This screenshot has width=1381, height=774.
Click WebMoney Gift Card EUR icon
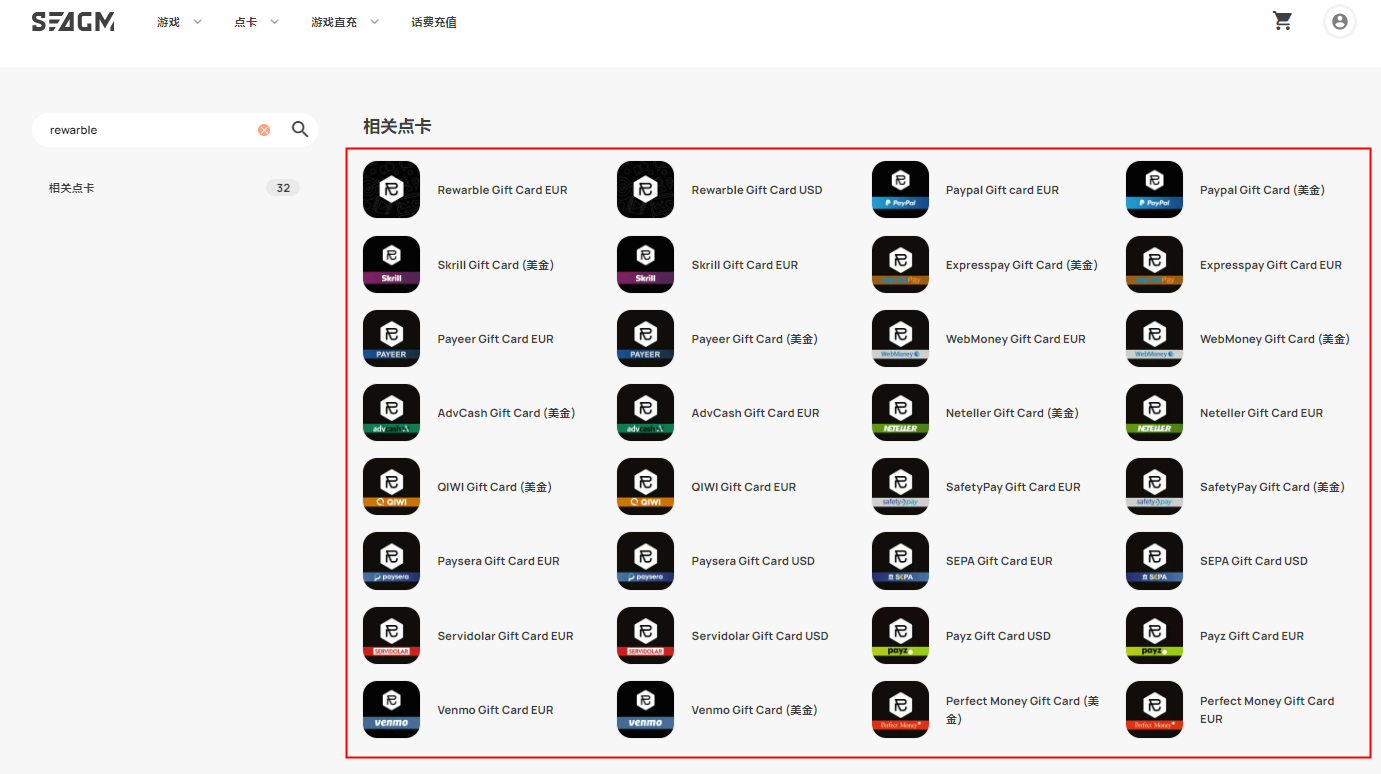tap(900, 339)
